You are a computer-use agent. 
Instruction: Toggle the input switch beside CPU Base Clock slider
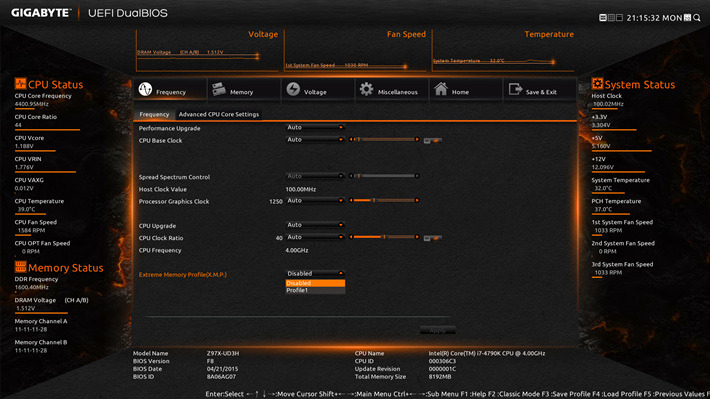point(432,141)
